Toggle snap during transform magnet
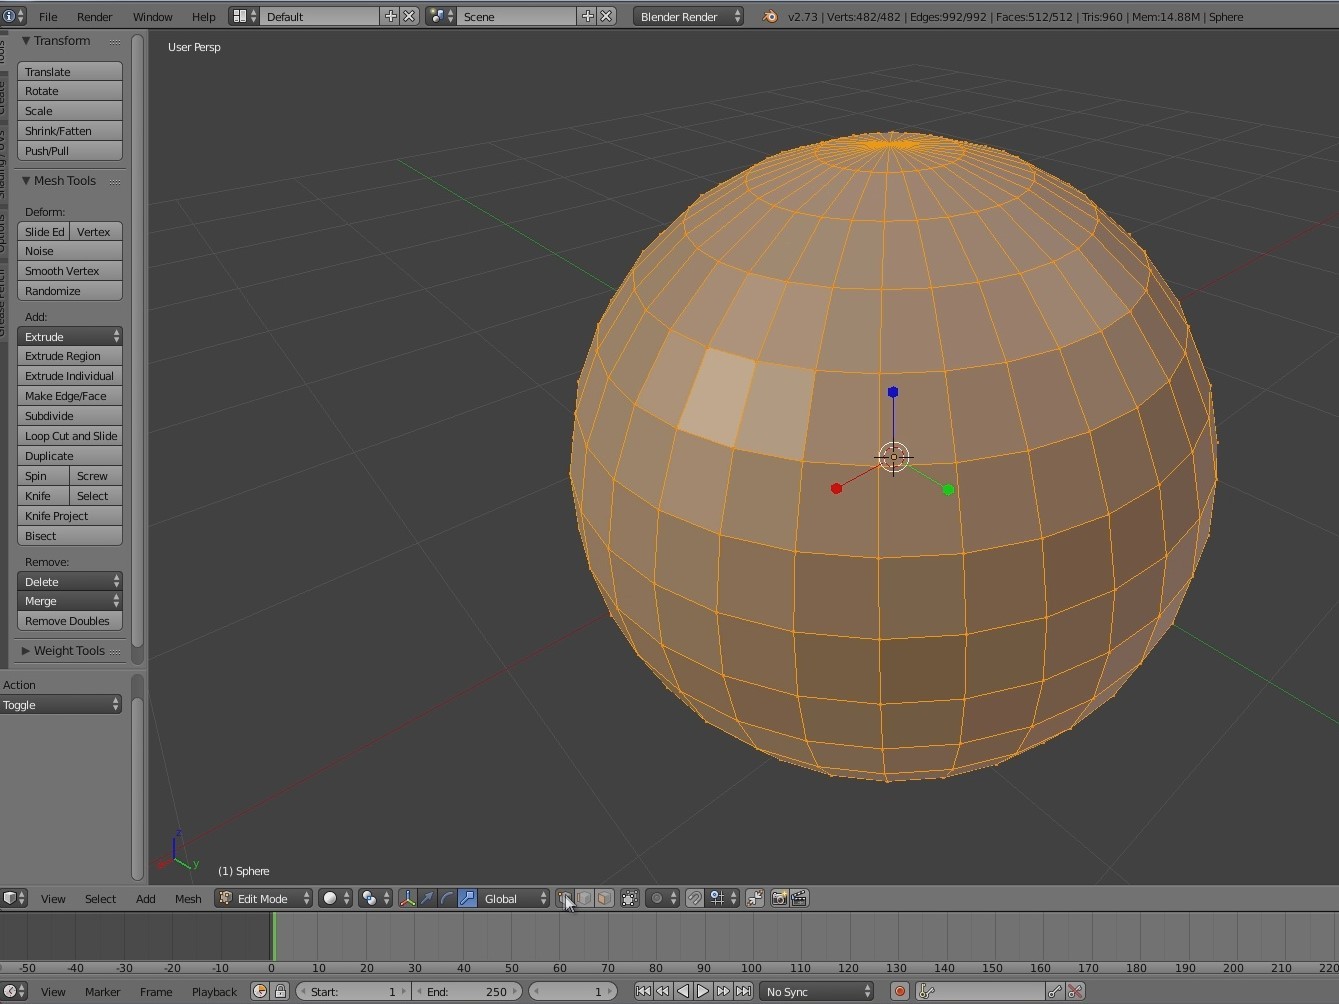The height and width of the screenshot is (1004, 1339). (x=694, y=898)
